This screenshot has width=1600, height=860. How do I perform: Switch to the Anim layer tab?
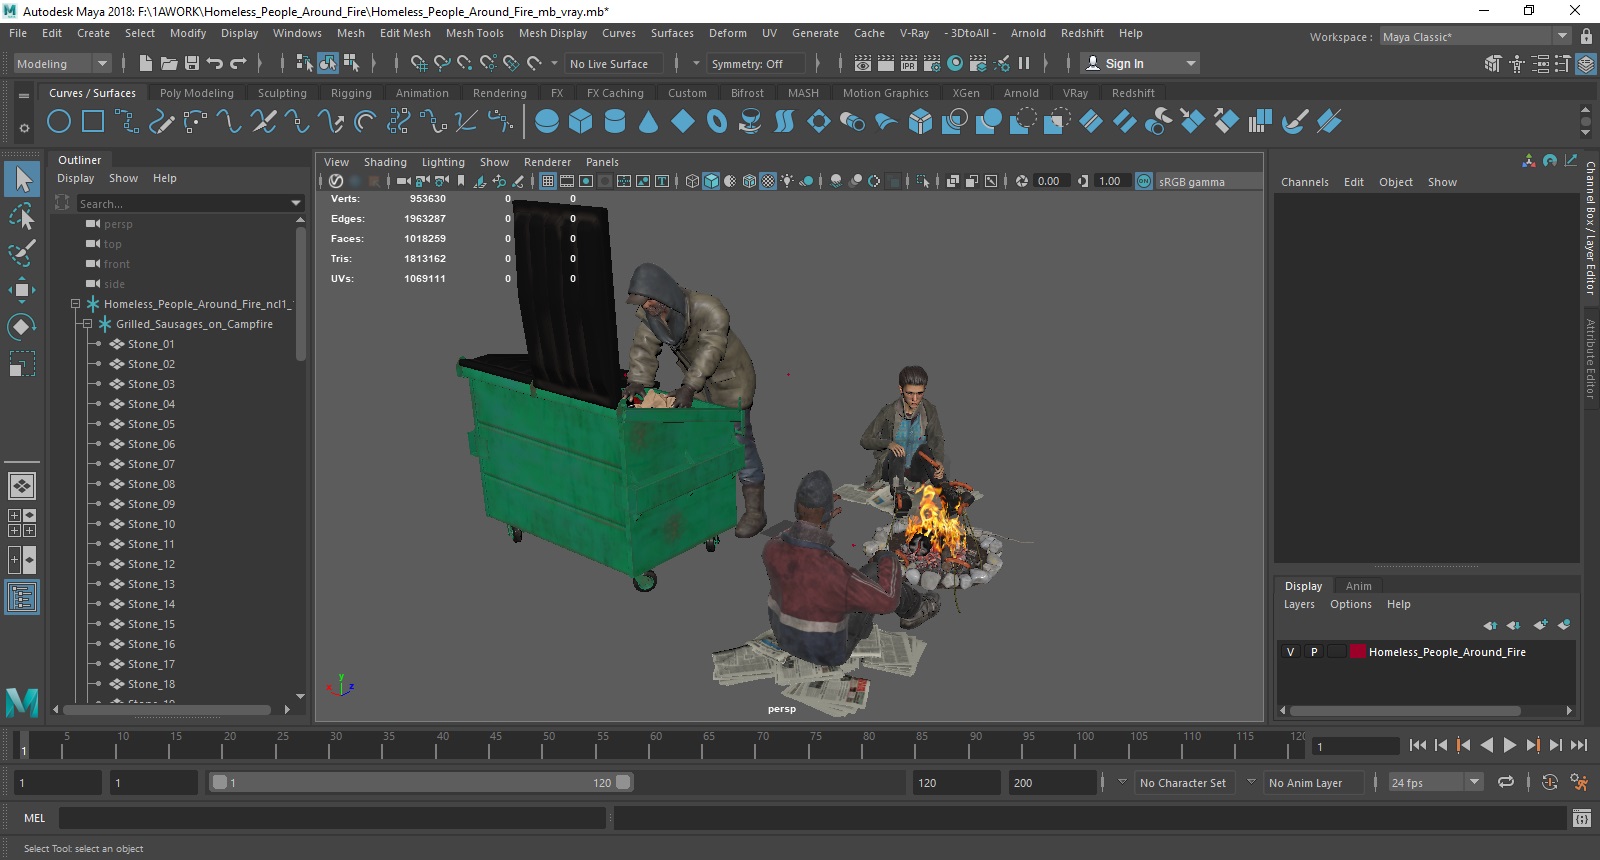point(1358,586)
